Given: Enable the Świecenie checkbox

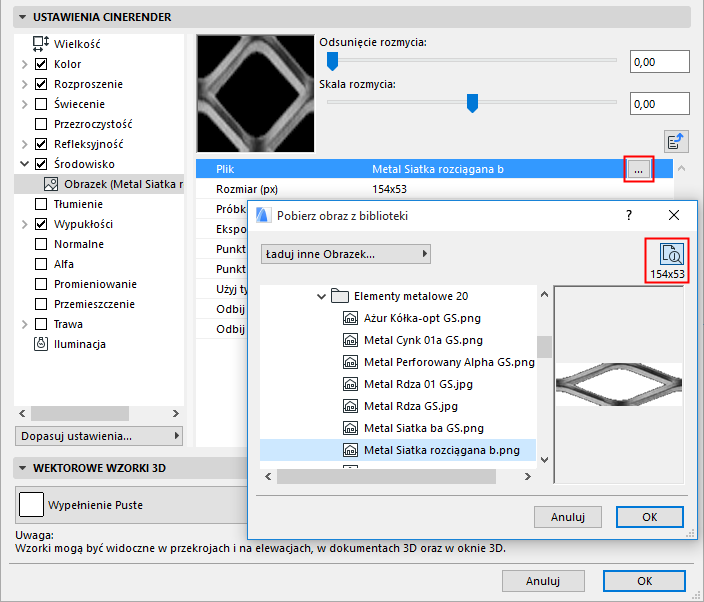Looking at the screenshot, I should pos(41,104).
